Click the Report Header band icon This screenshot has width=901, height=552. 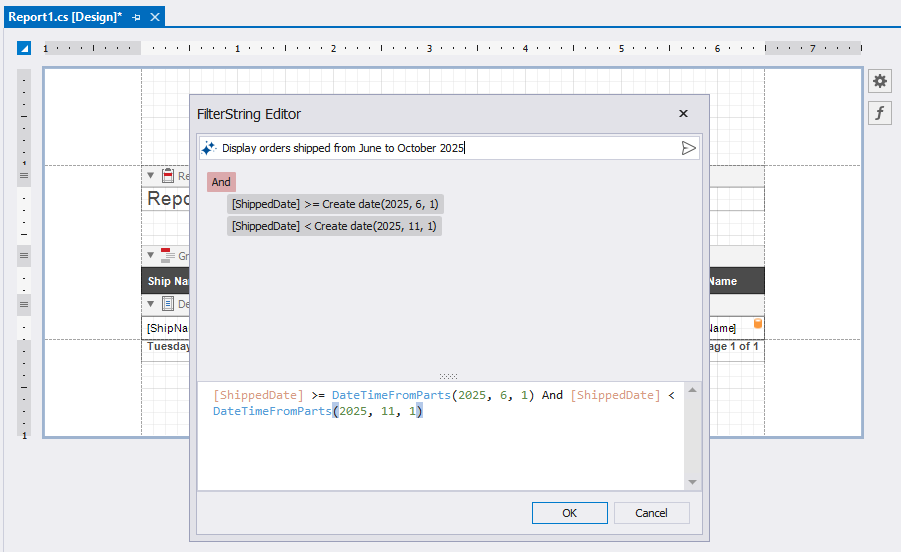pyautogui.click(x=168, y=175)
